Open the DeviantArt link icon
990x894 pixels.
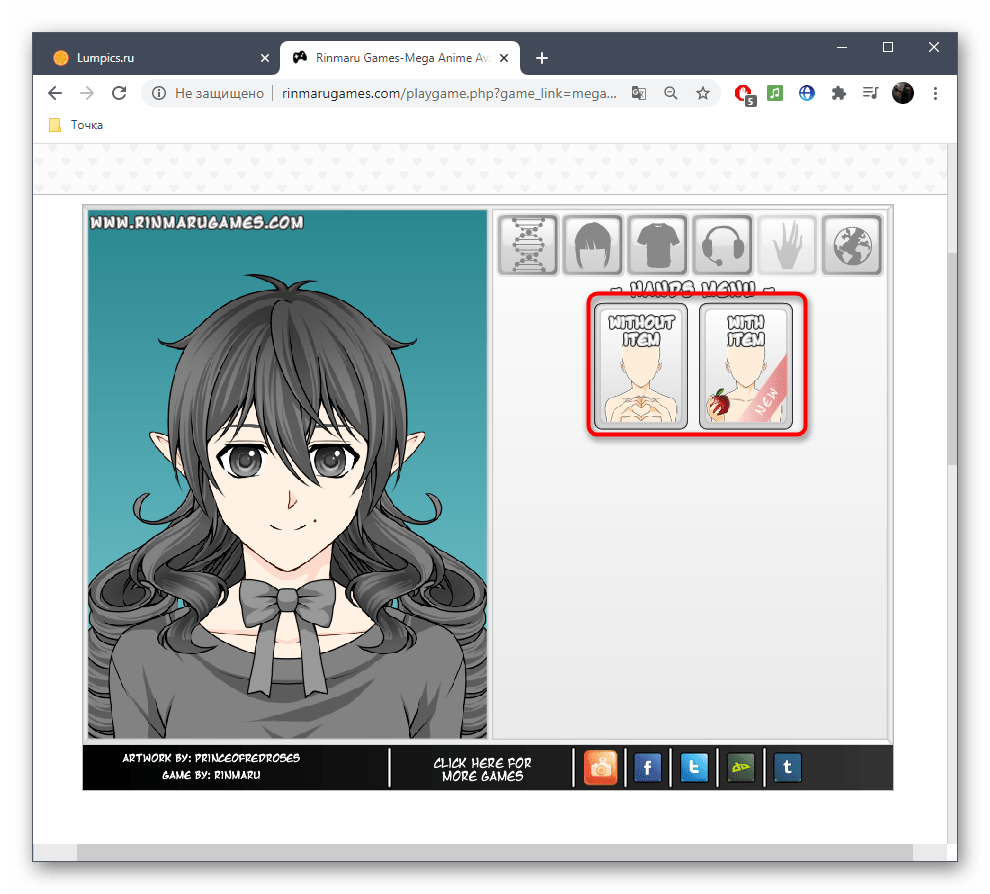pos(741,767)
